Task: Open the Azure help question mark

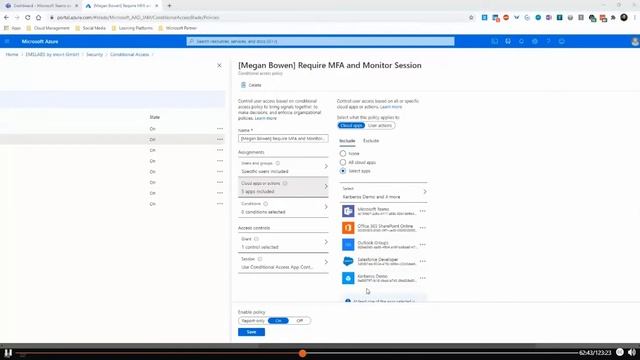Action: click(x=548, y=41)
